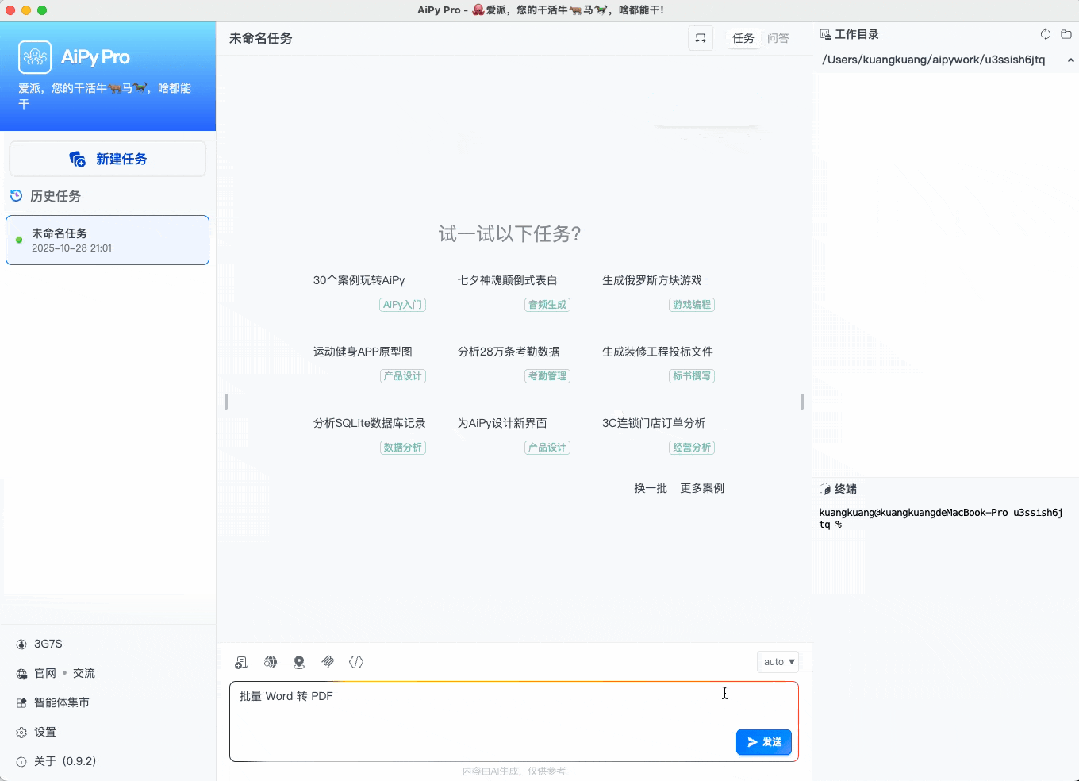Click the left panel collapse handle

click(x=226, y=401)
